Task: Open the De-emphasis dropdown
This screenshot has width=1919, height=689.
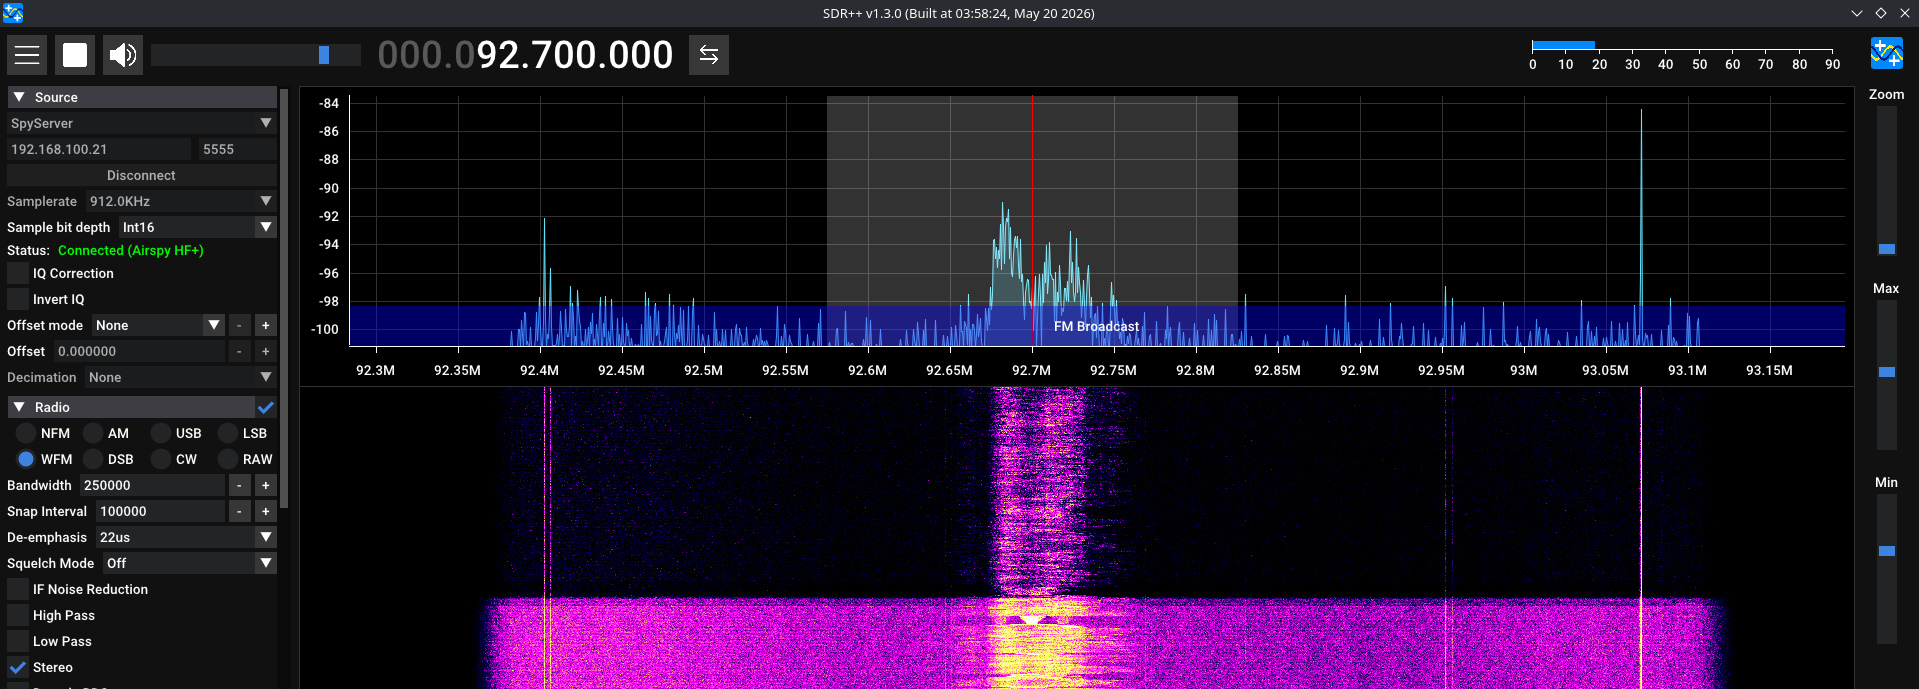Action: [186, 537]
